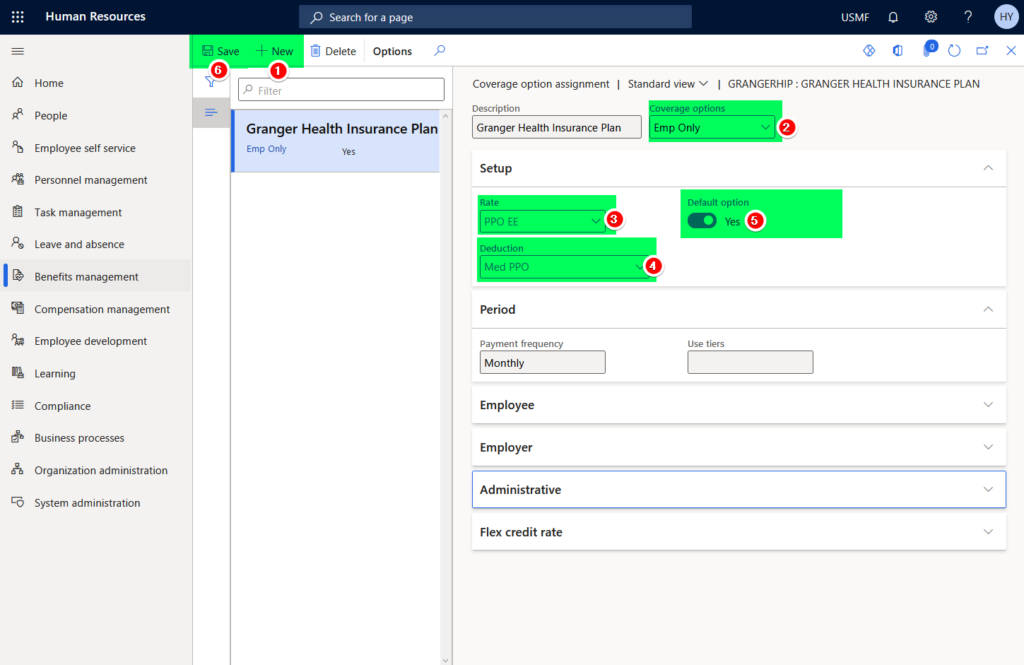This screenshot has height=665, width=1024.
Task: Click the People icon in sidebar
Action: [18, 115]
